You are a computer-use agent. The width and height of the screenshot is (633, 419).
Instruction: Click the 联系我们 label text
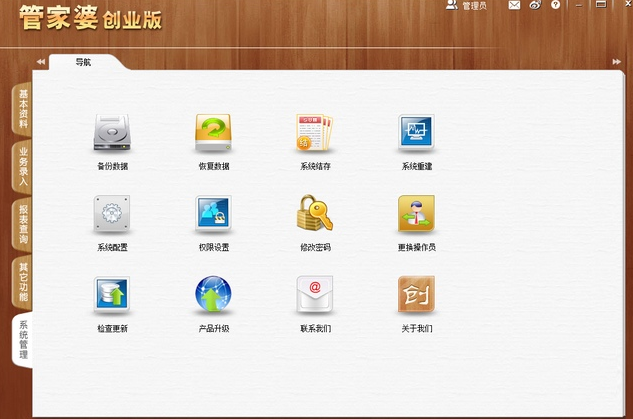315,328
